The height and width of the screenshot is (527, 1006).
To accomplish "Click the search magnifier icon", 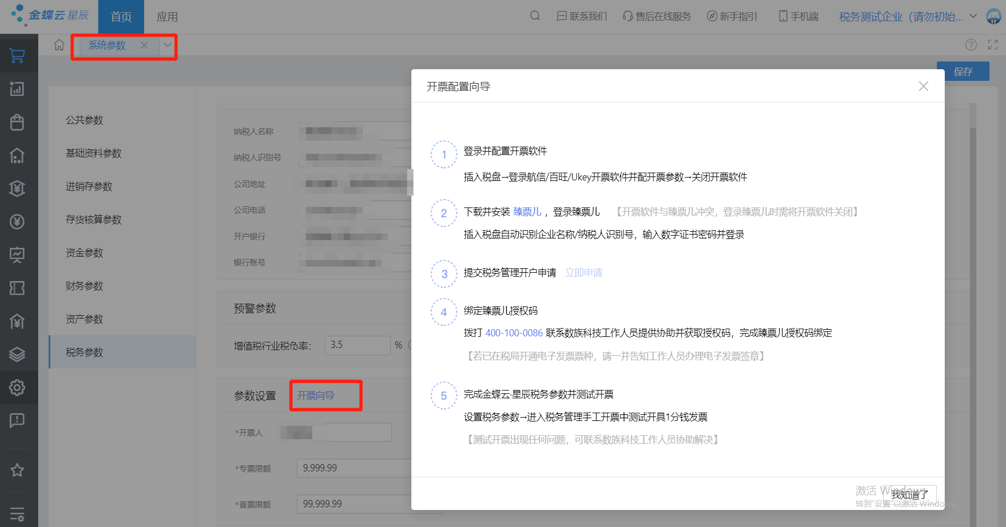I will (534, 16).
